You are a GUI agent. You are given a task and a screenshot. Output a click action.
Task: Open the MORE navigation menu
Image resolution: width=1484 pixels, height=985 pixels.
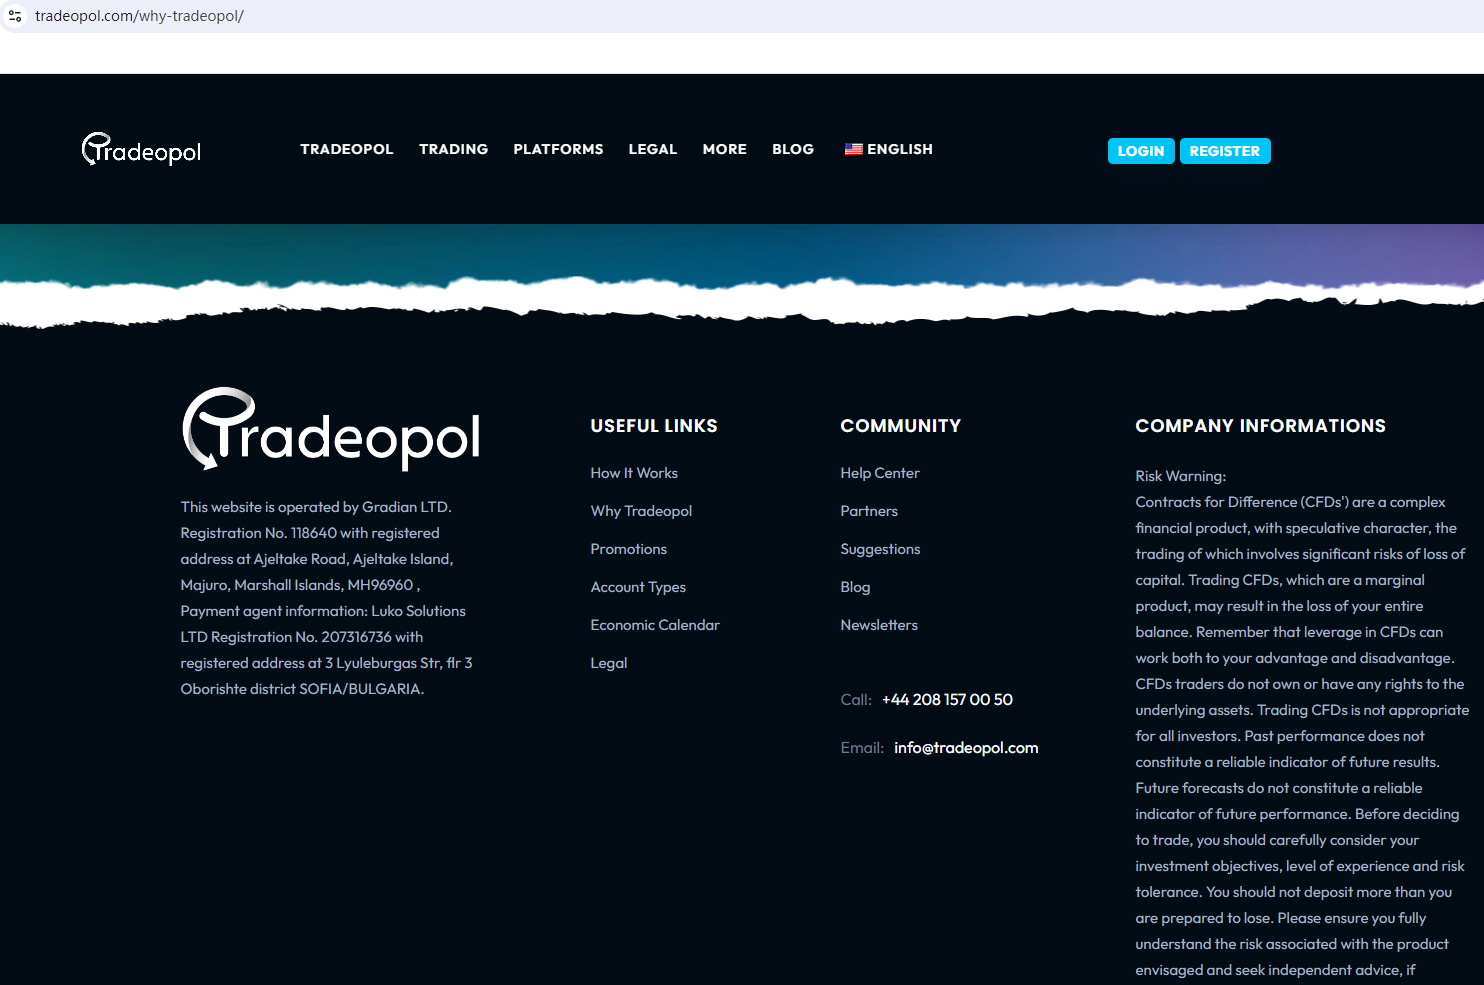point(725,149)
